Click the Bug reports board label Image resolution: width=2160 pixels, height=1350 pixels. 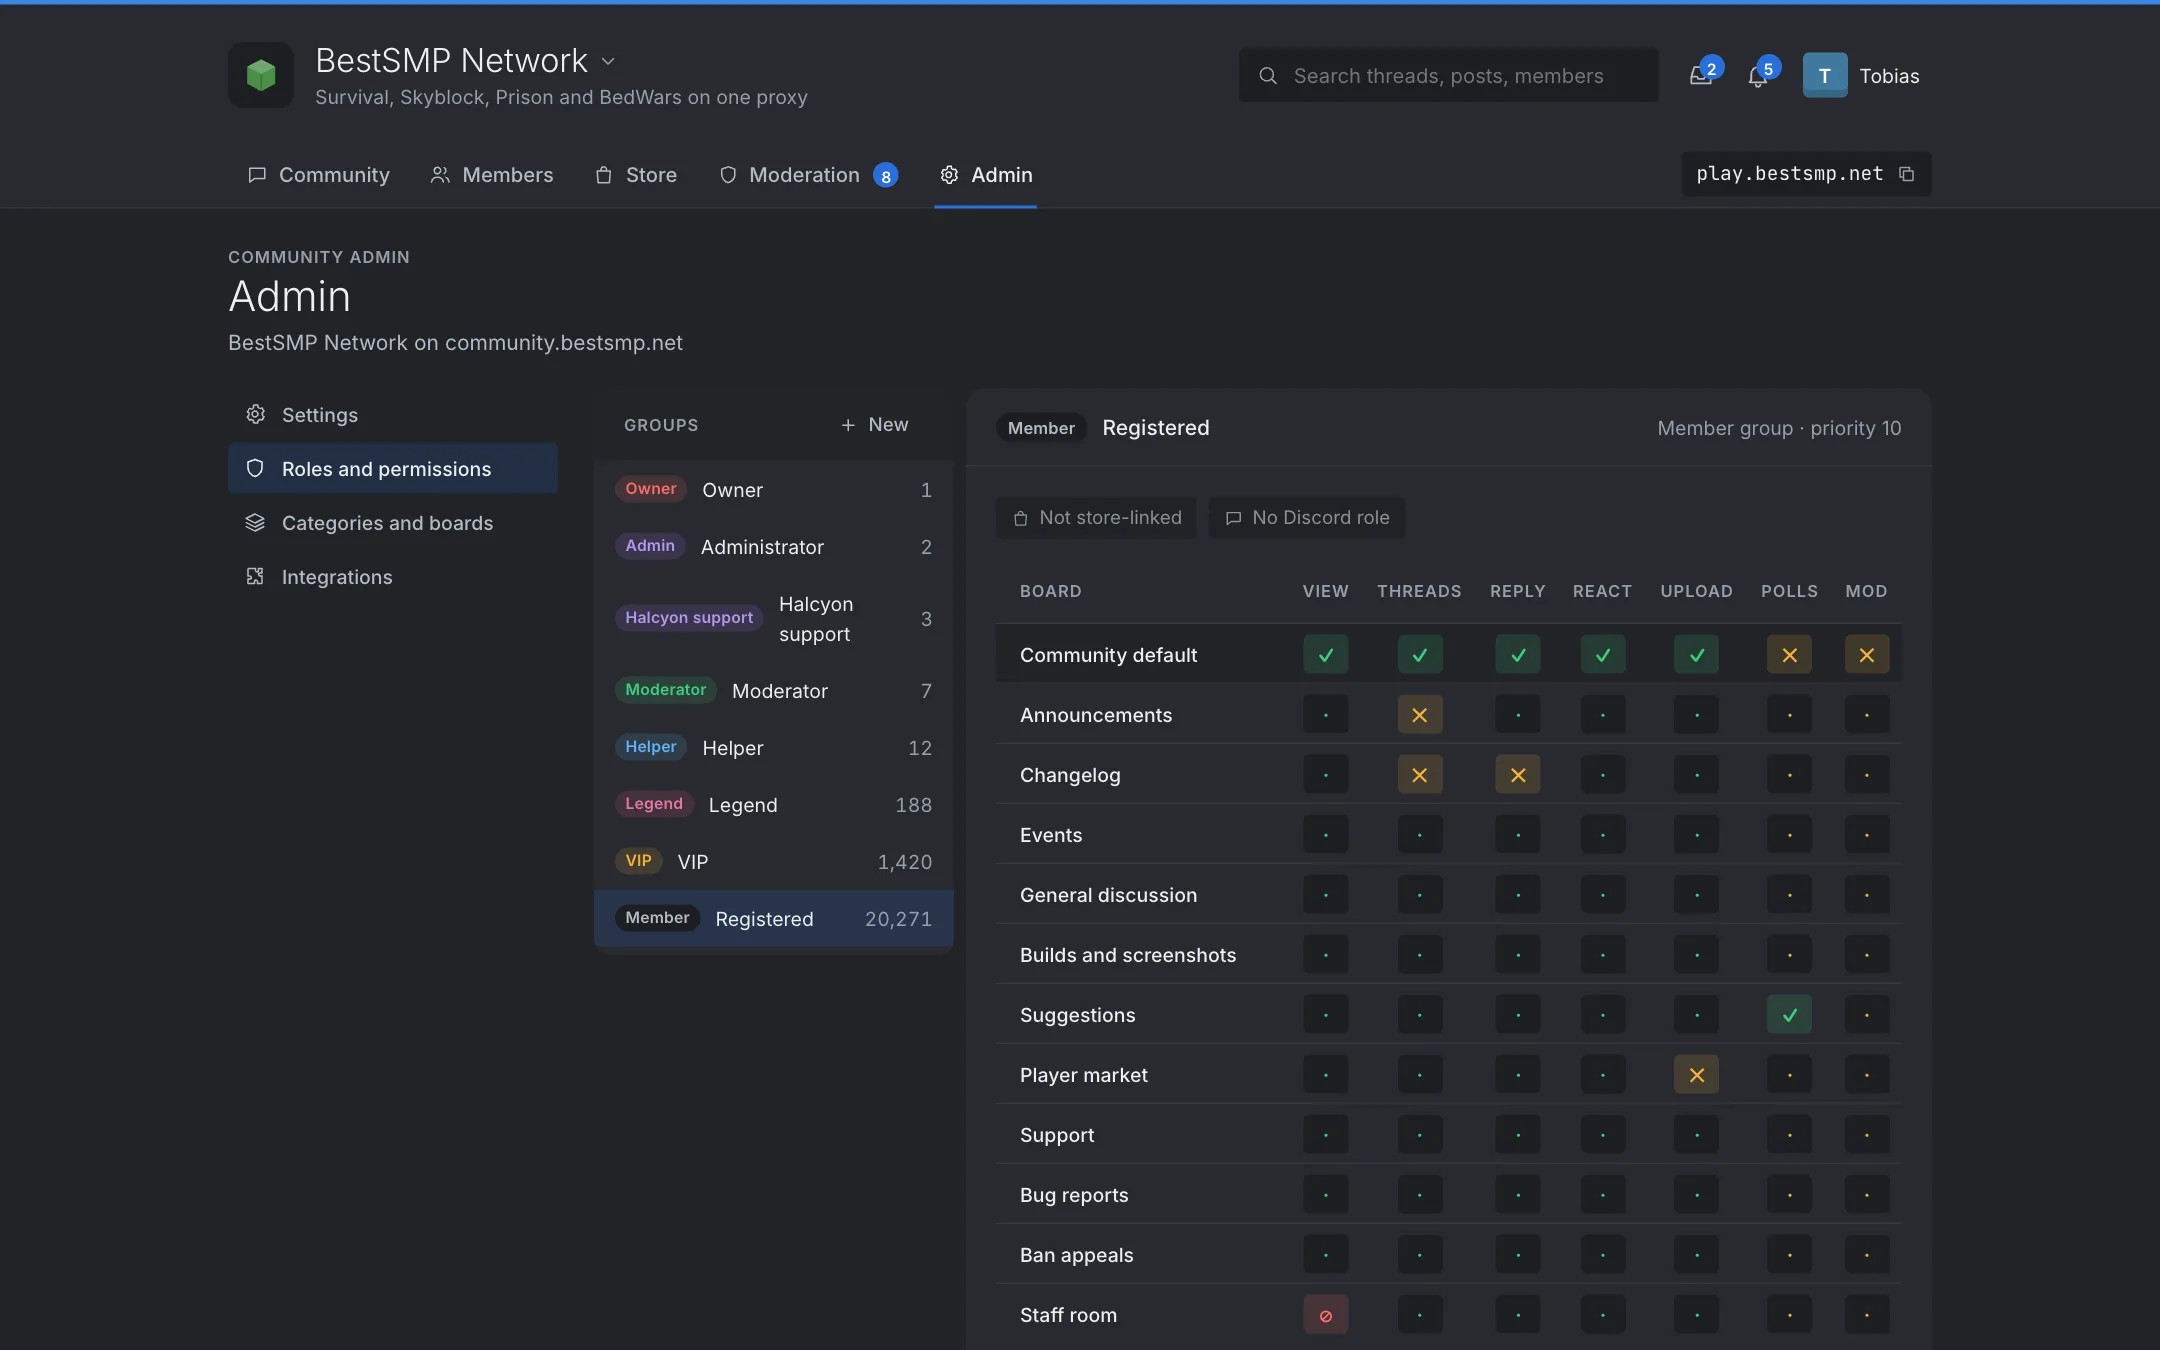point(1074,1195)
